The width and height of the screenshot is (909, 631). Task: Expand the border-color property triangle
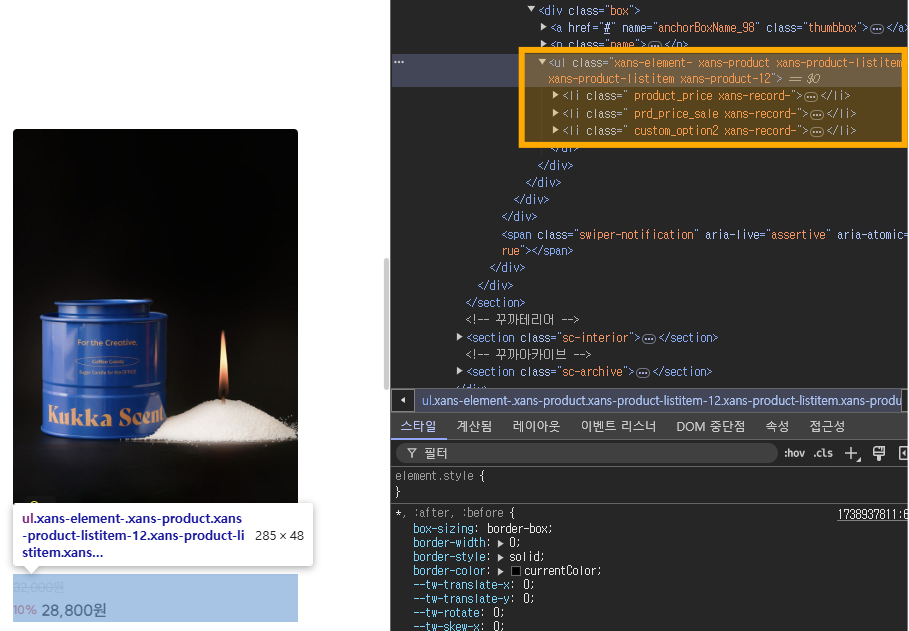pos(500,571)
